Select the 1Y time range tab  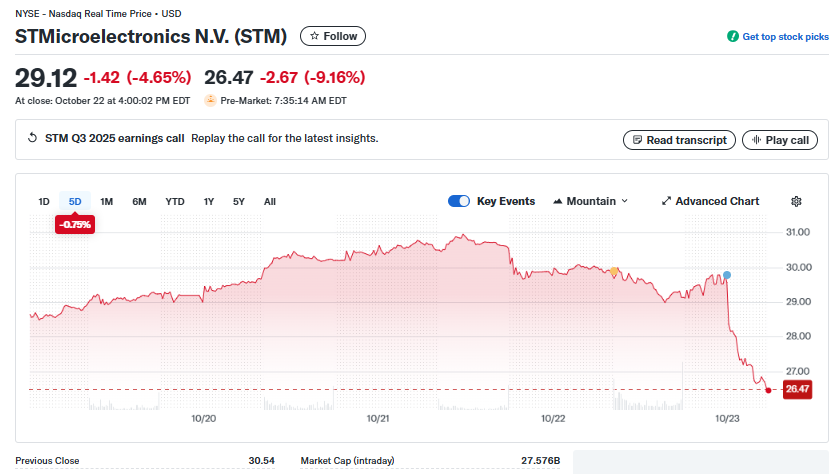(x=209, y=201)
